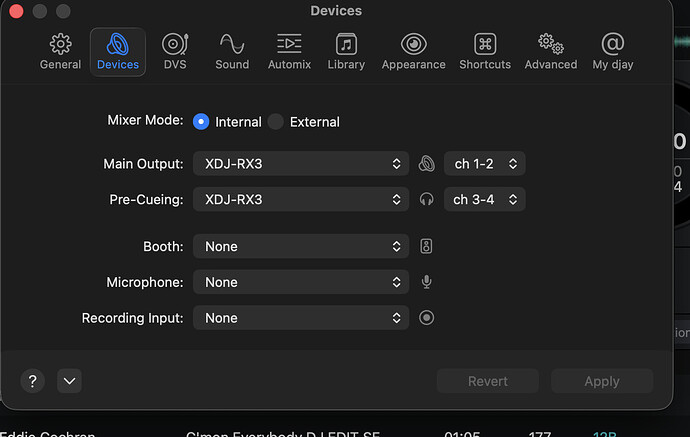Open the Library preferences tab
Viewport: 690px width, 437px height.
point(346,52)
